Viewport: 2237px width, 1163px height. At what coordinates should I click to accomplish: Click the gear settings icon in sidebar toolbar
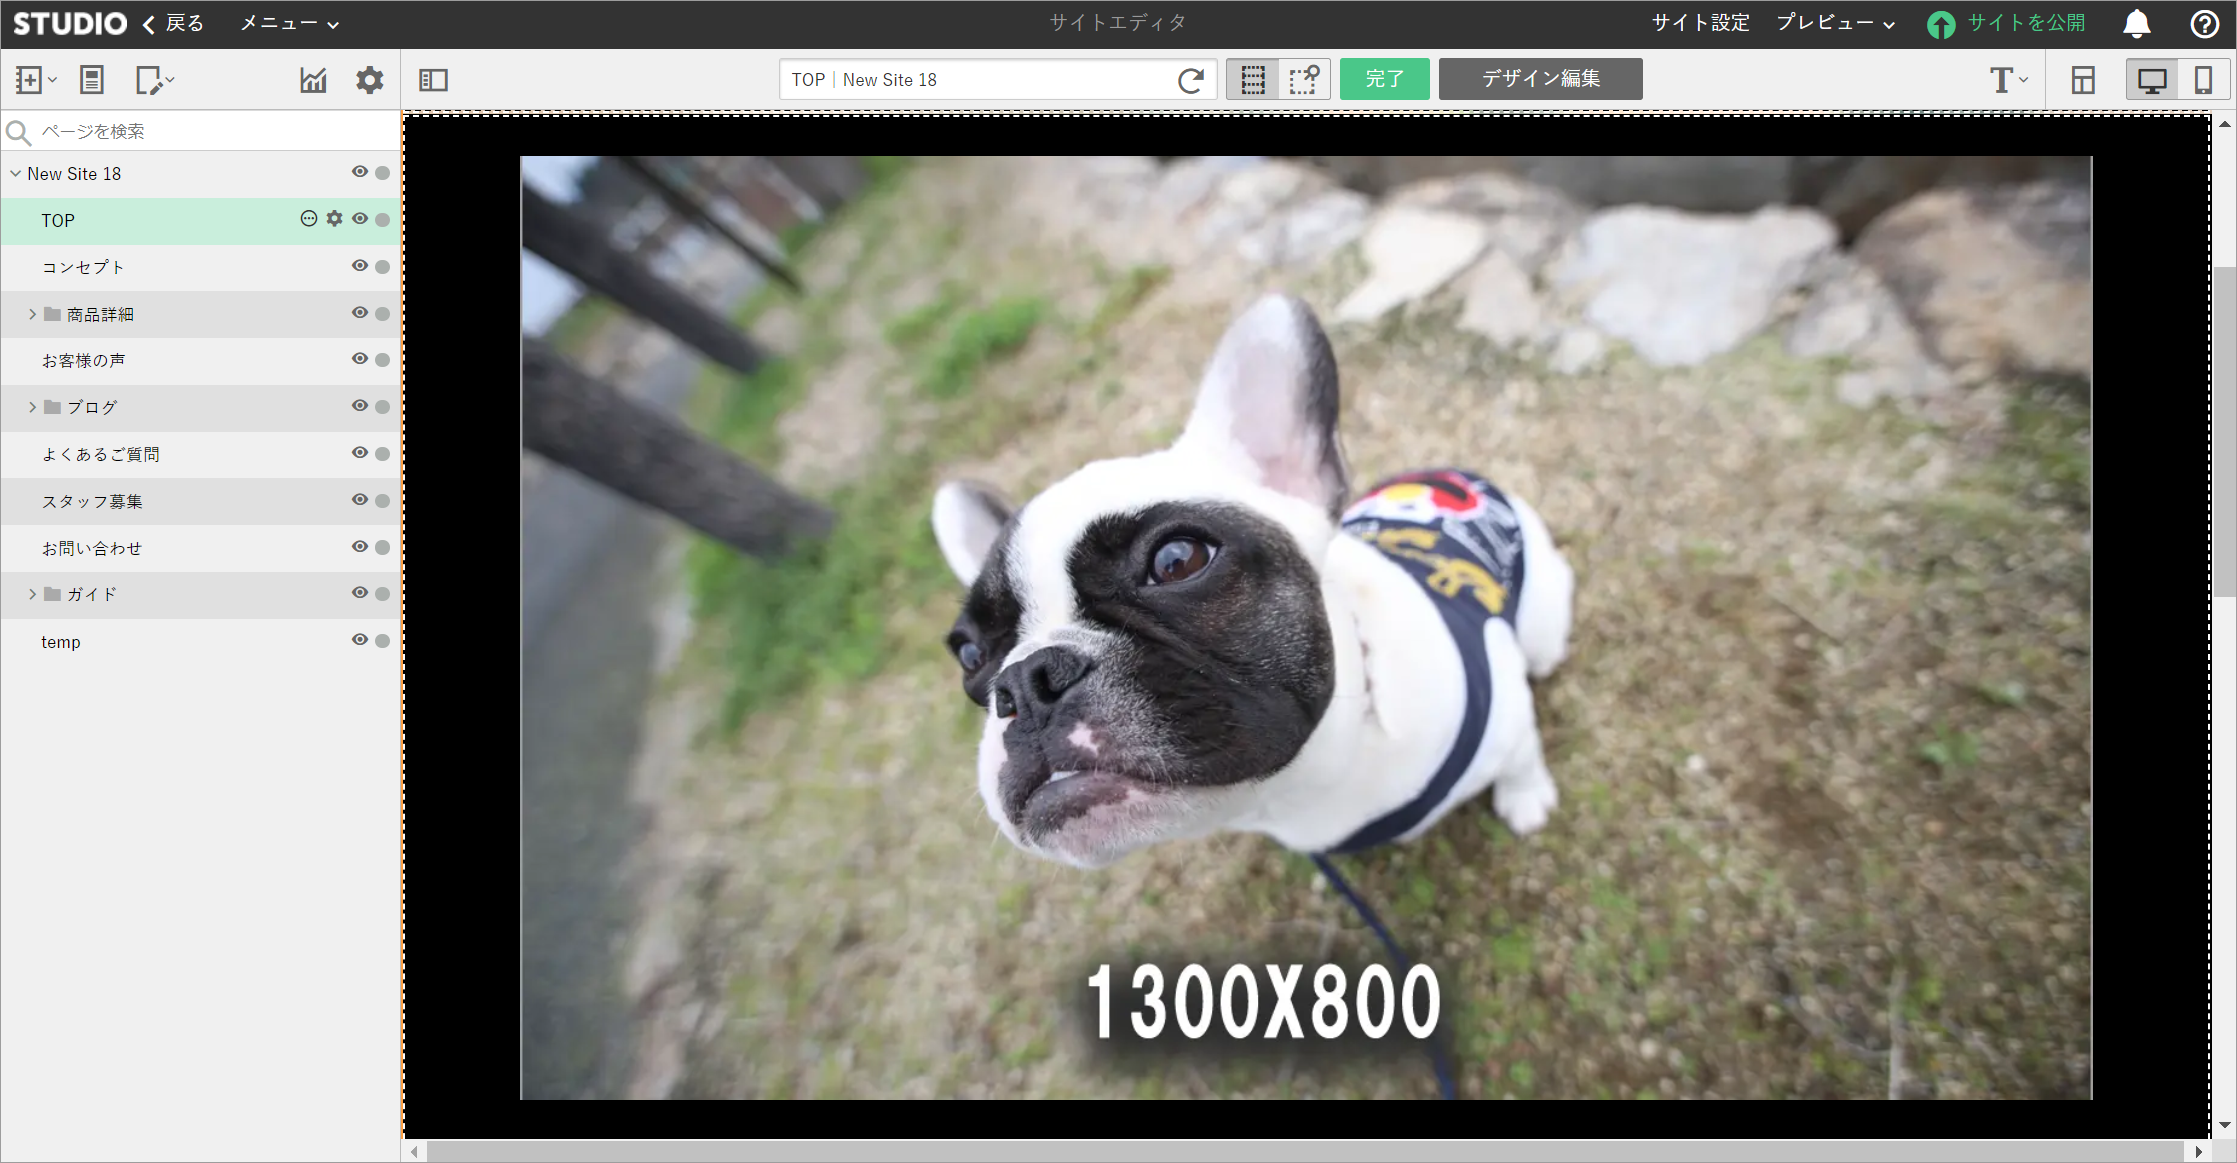(370, 80)
